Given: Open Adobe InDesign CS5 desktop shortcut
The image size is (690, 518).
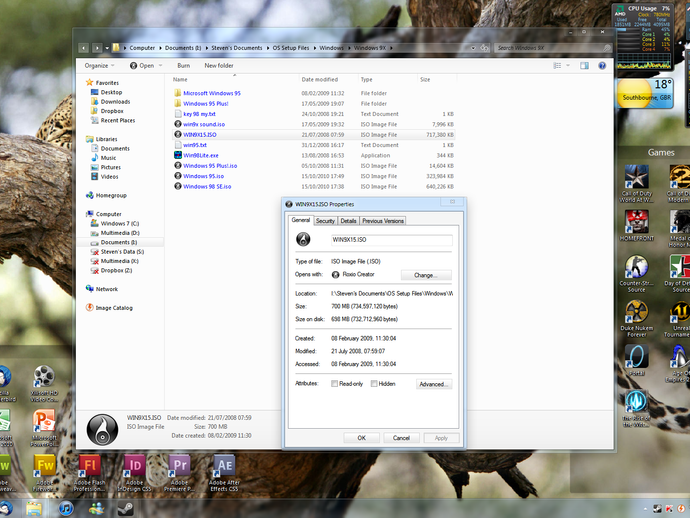Looking at the screenshot, I should (135, 473).
